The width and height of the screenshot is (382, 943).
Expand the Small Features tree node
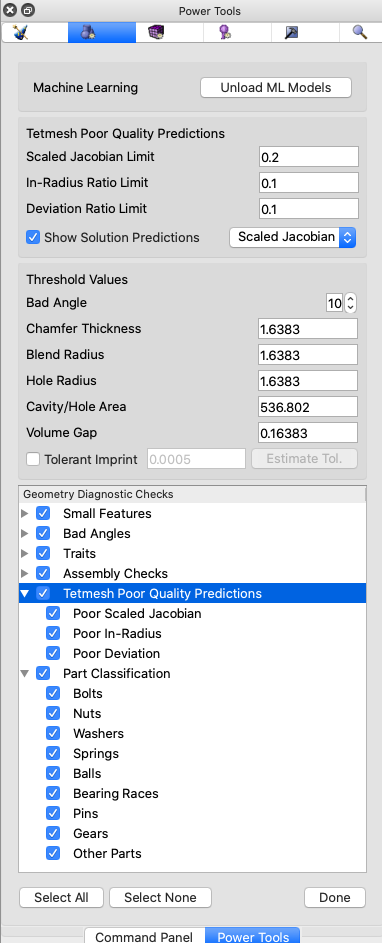pyautogui.click(x=25, y=514)
